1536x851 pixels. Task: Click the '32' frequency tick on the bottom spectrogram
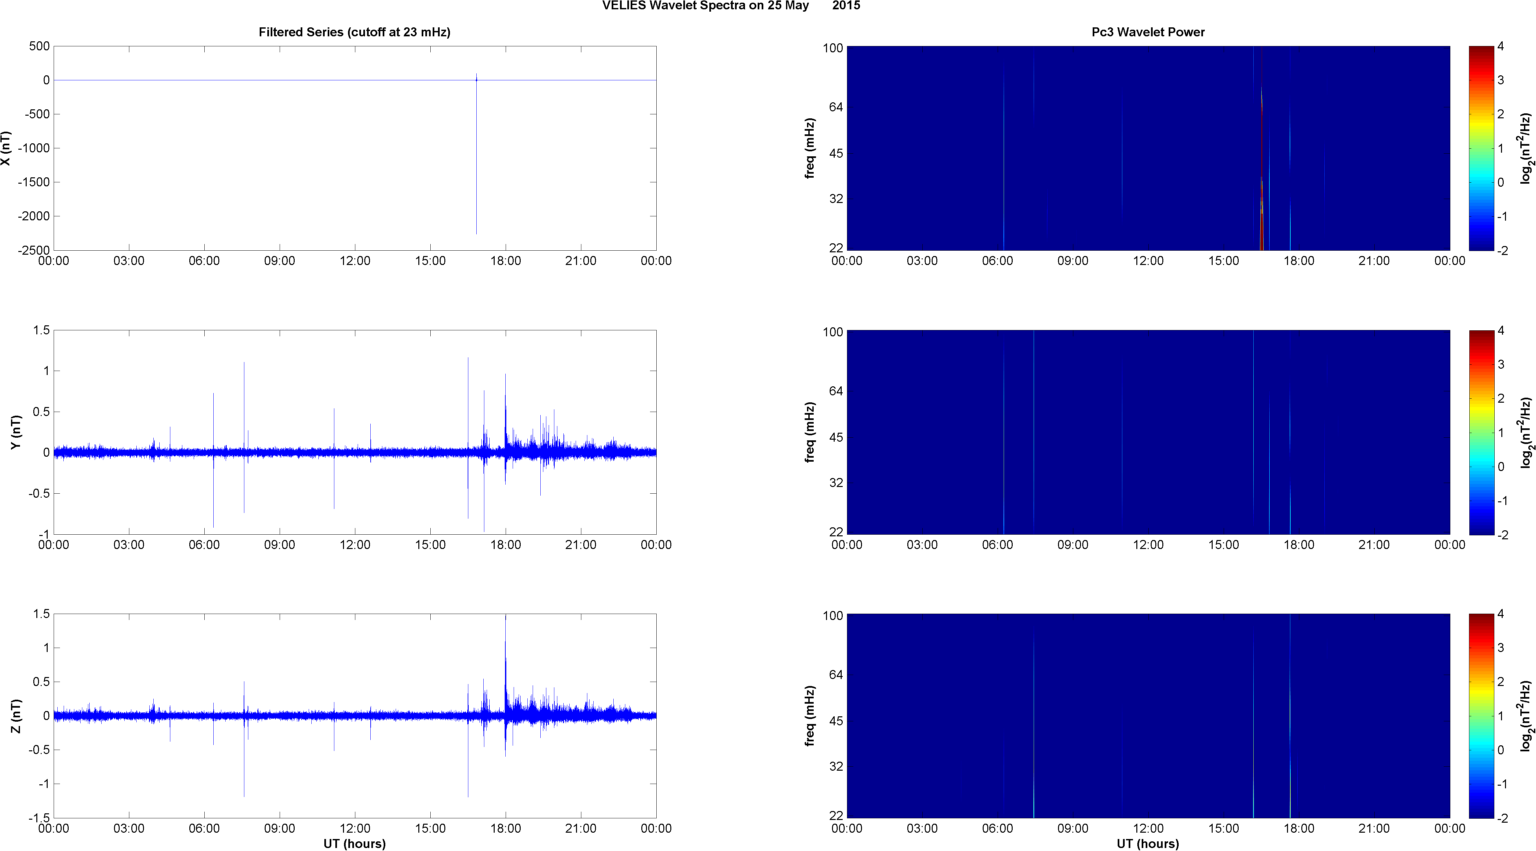[x=836, y=767]
